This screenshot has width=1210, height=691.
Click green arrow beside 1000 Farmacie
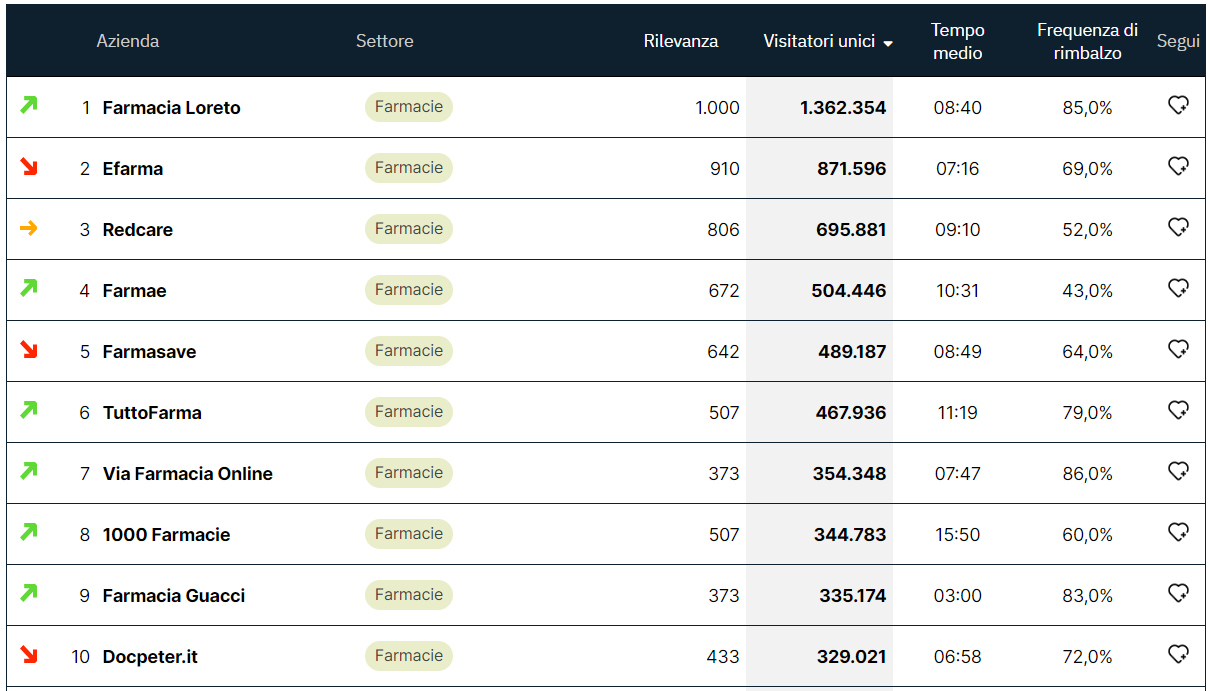coord(29,531)
